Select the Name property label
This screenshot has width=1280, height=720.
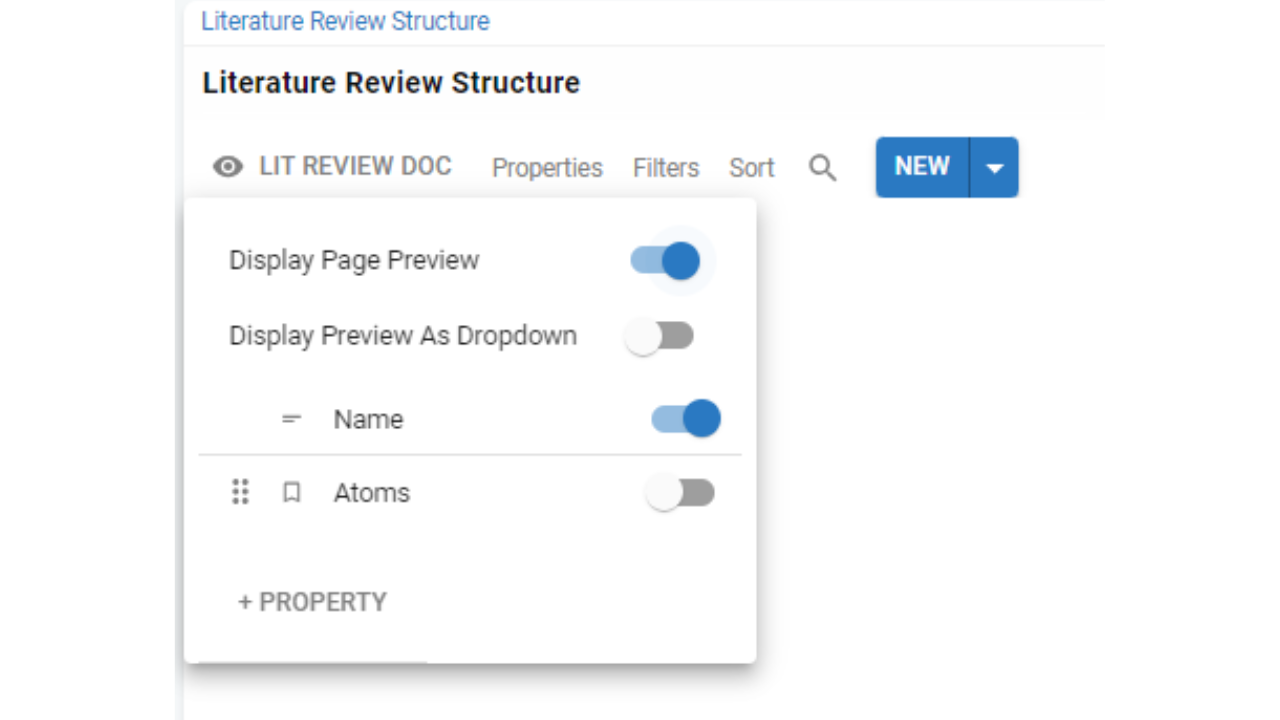pyautogui.click(x=368, y=419)
